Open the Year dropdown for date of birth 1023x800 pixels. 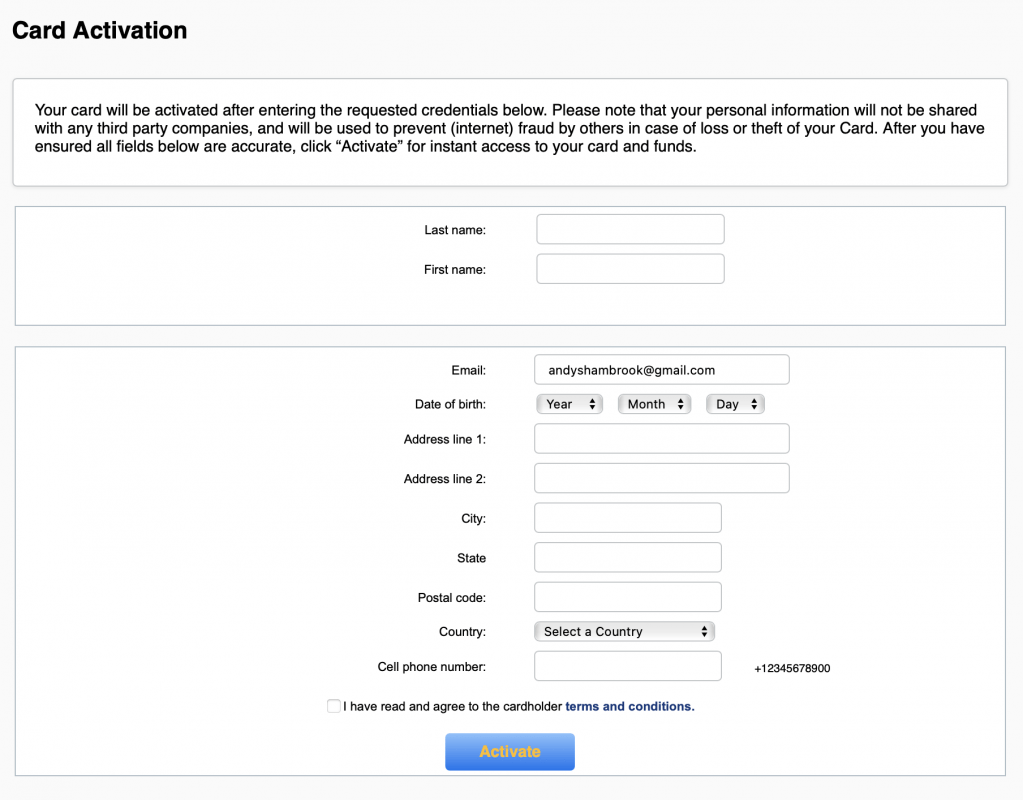(570, 404)
